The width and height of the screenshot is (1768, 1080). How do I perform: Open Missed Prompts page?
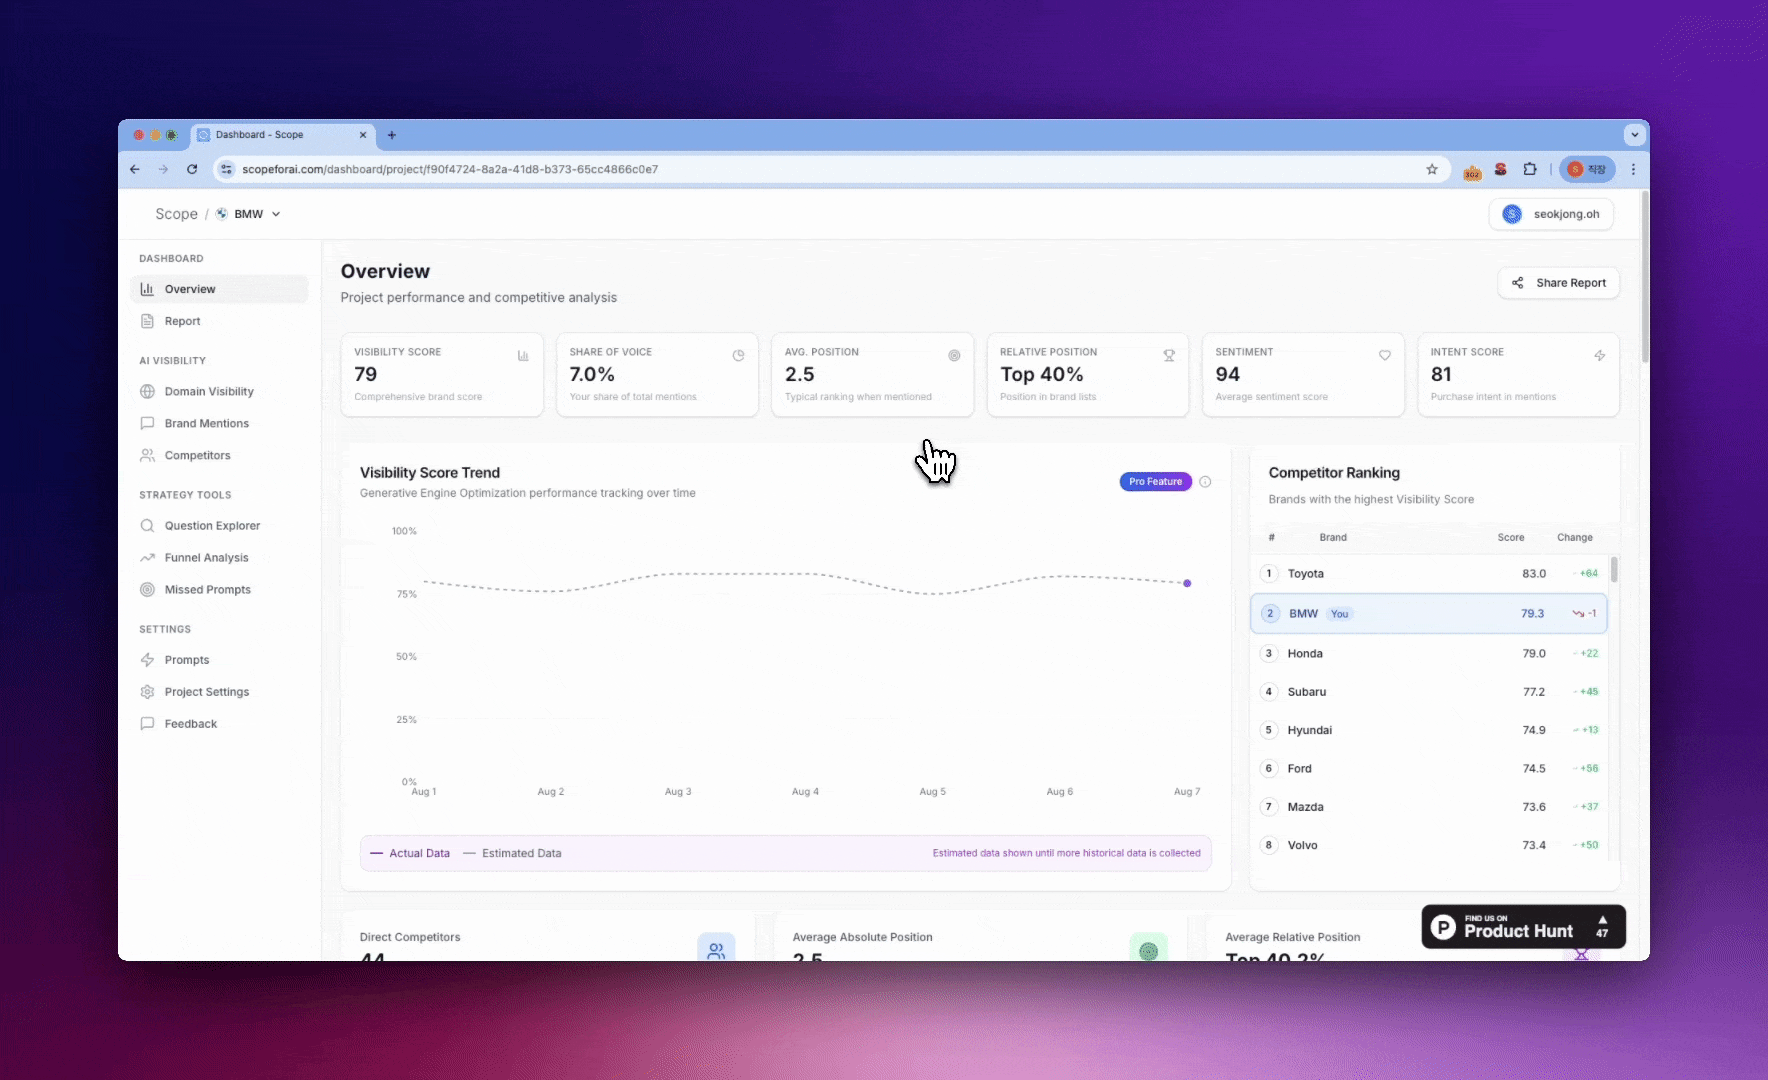207,589
